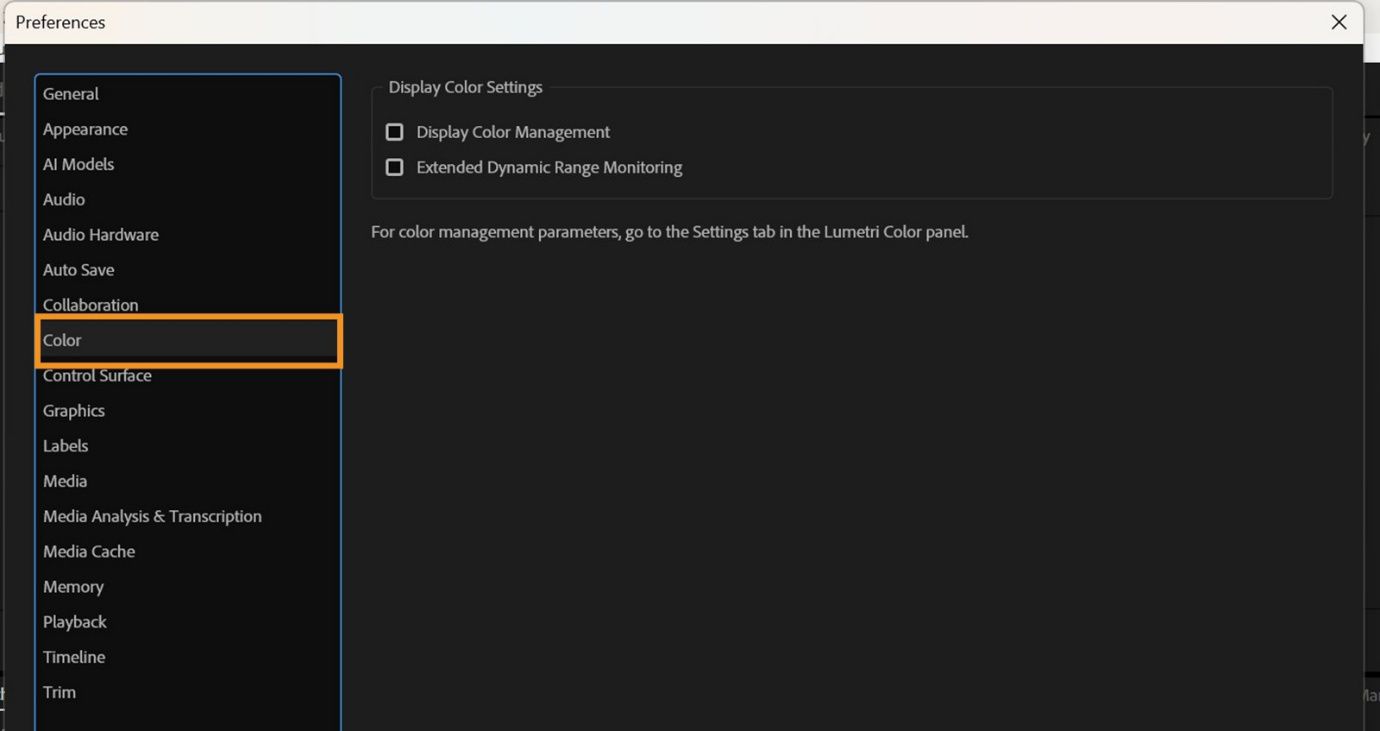Select Media Analysis & Transcription
This screenshot has height=731, width=1380.
point(152,516)
